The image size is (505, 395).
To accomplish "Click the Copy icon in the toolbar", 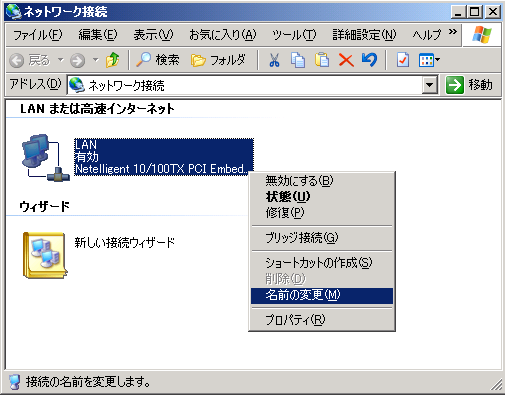I will [298, 60].
